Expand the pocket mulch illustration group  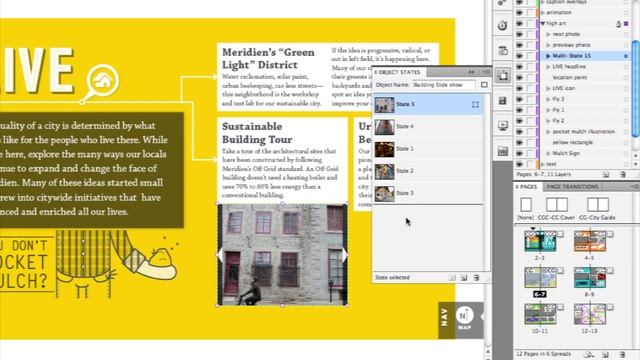pos(548,132)
